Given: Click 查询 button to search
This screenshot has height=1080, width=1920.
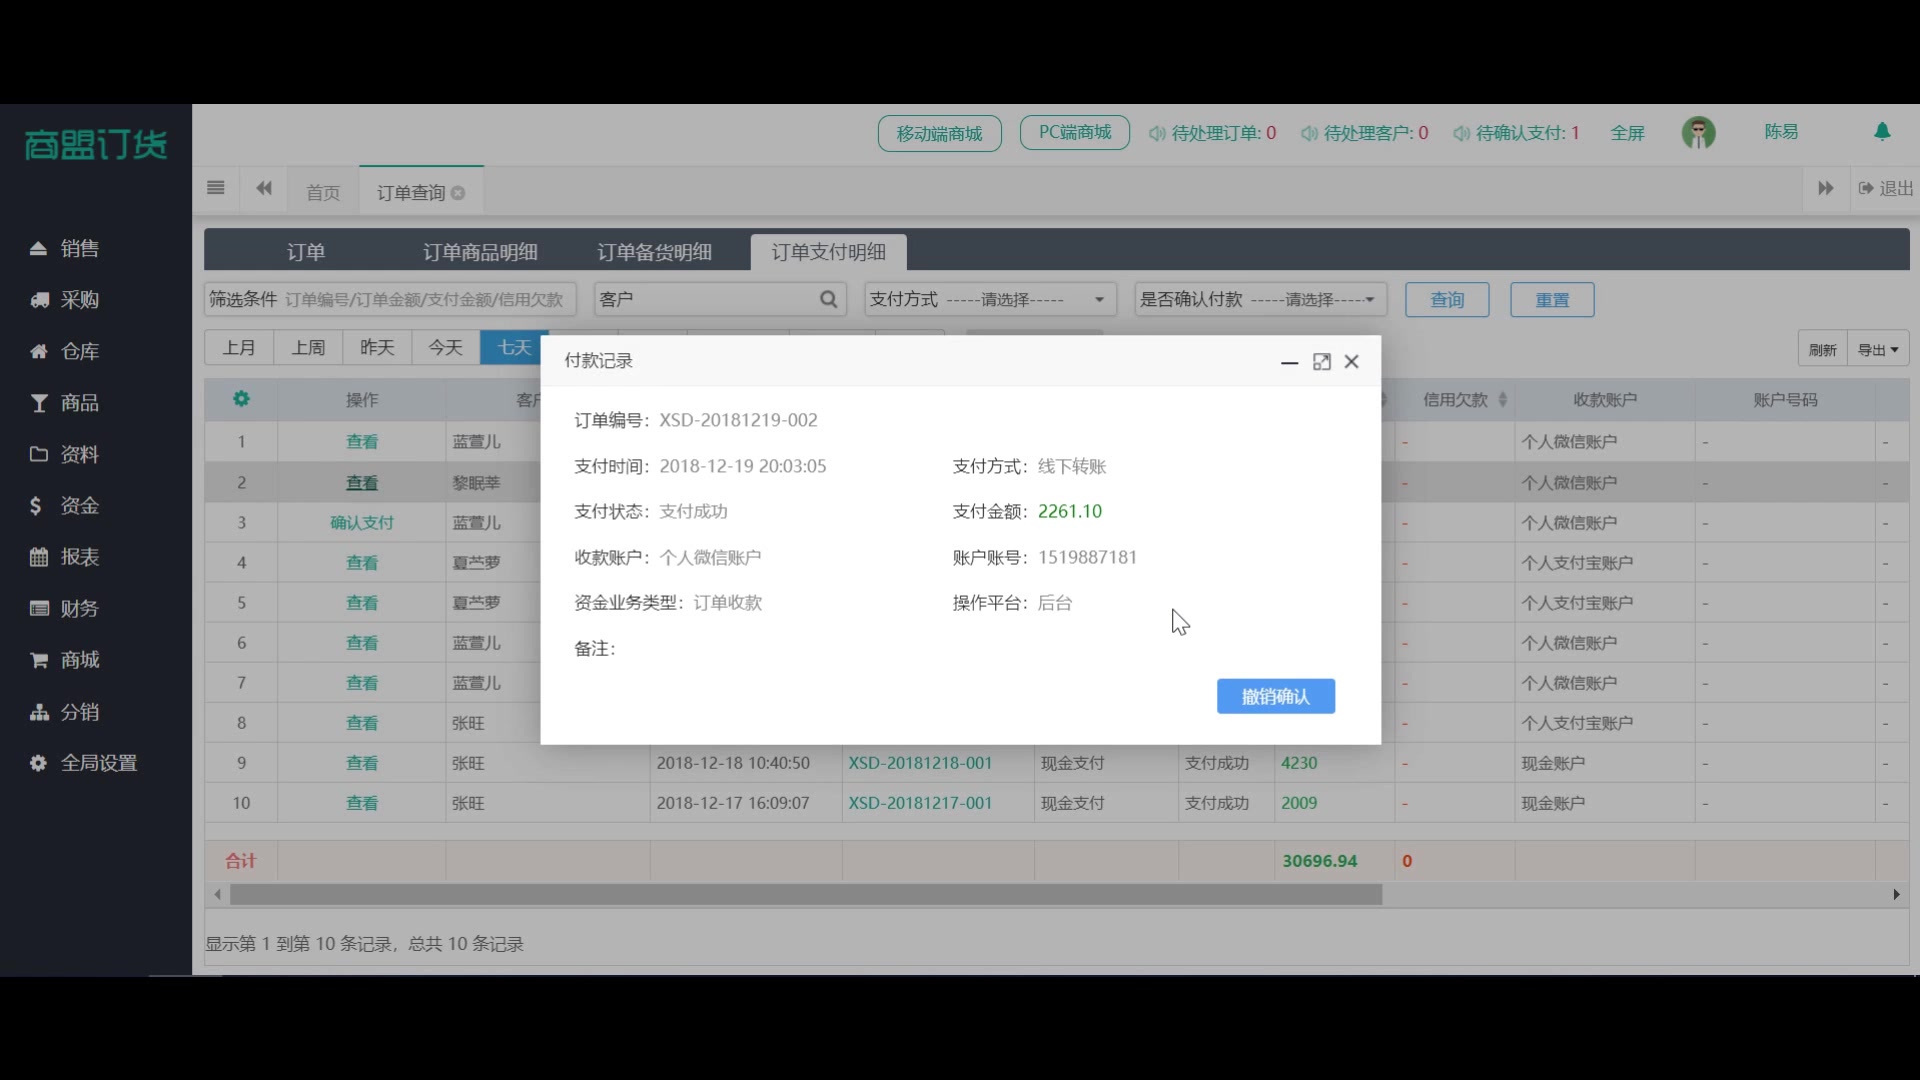Looking at the screenshot, I should 1447,299.
